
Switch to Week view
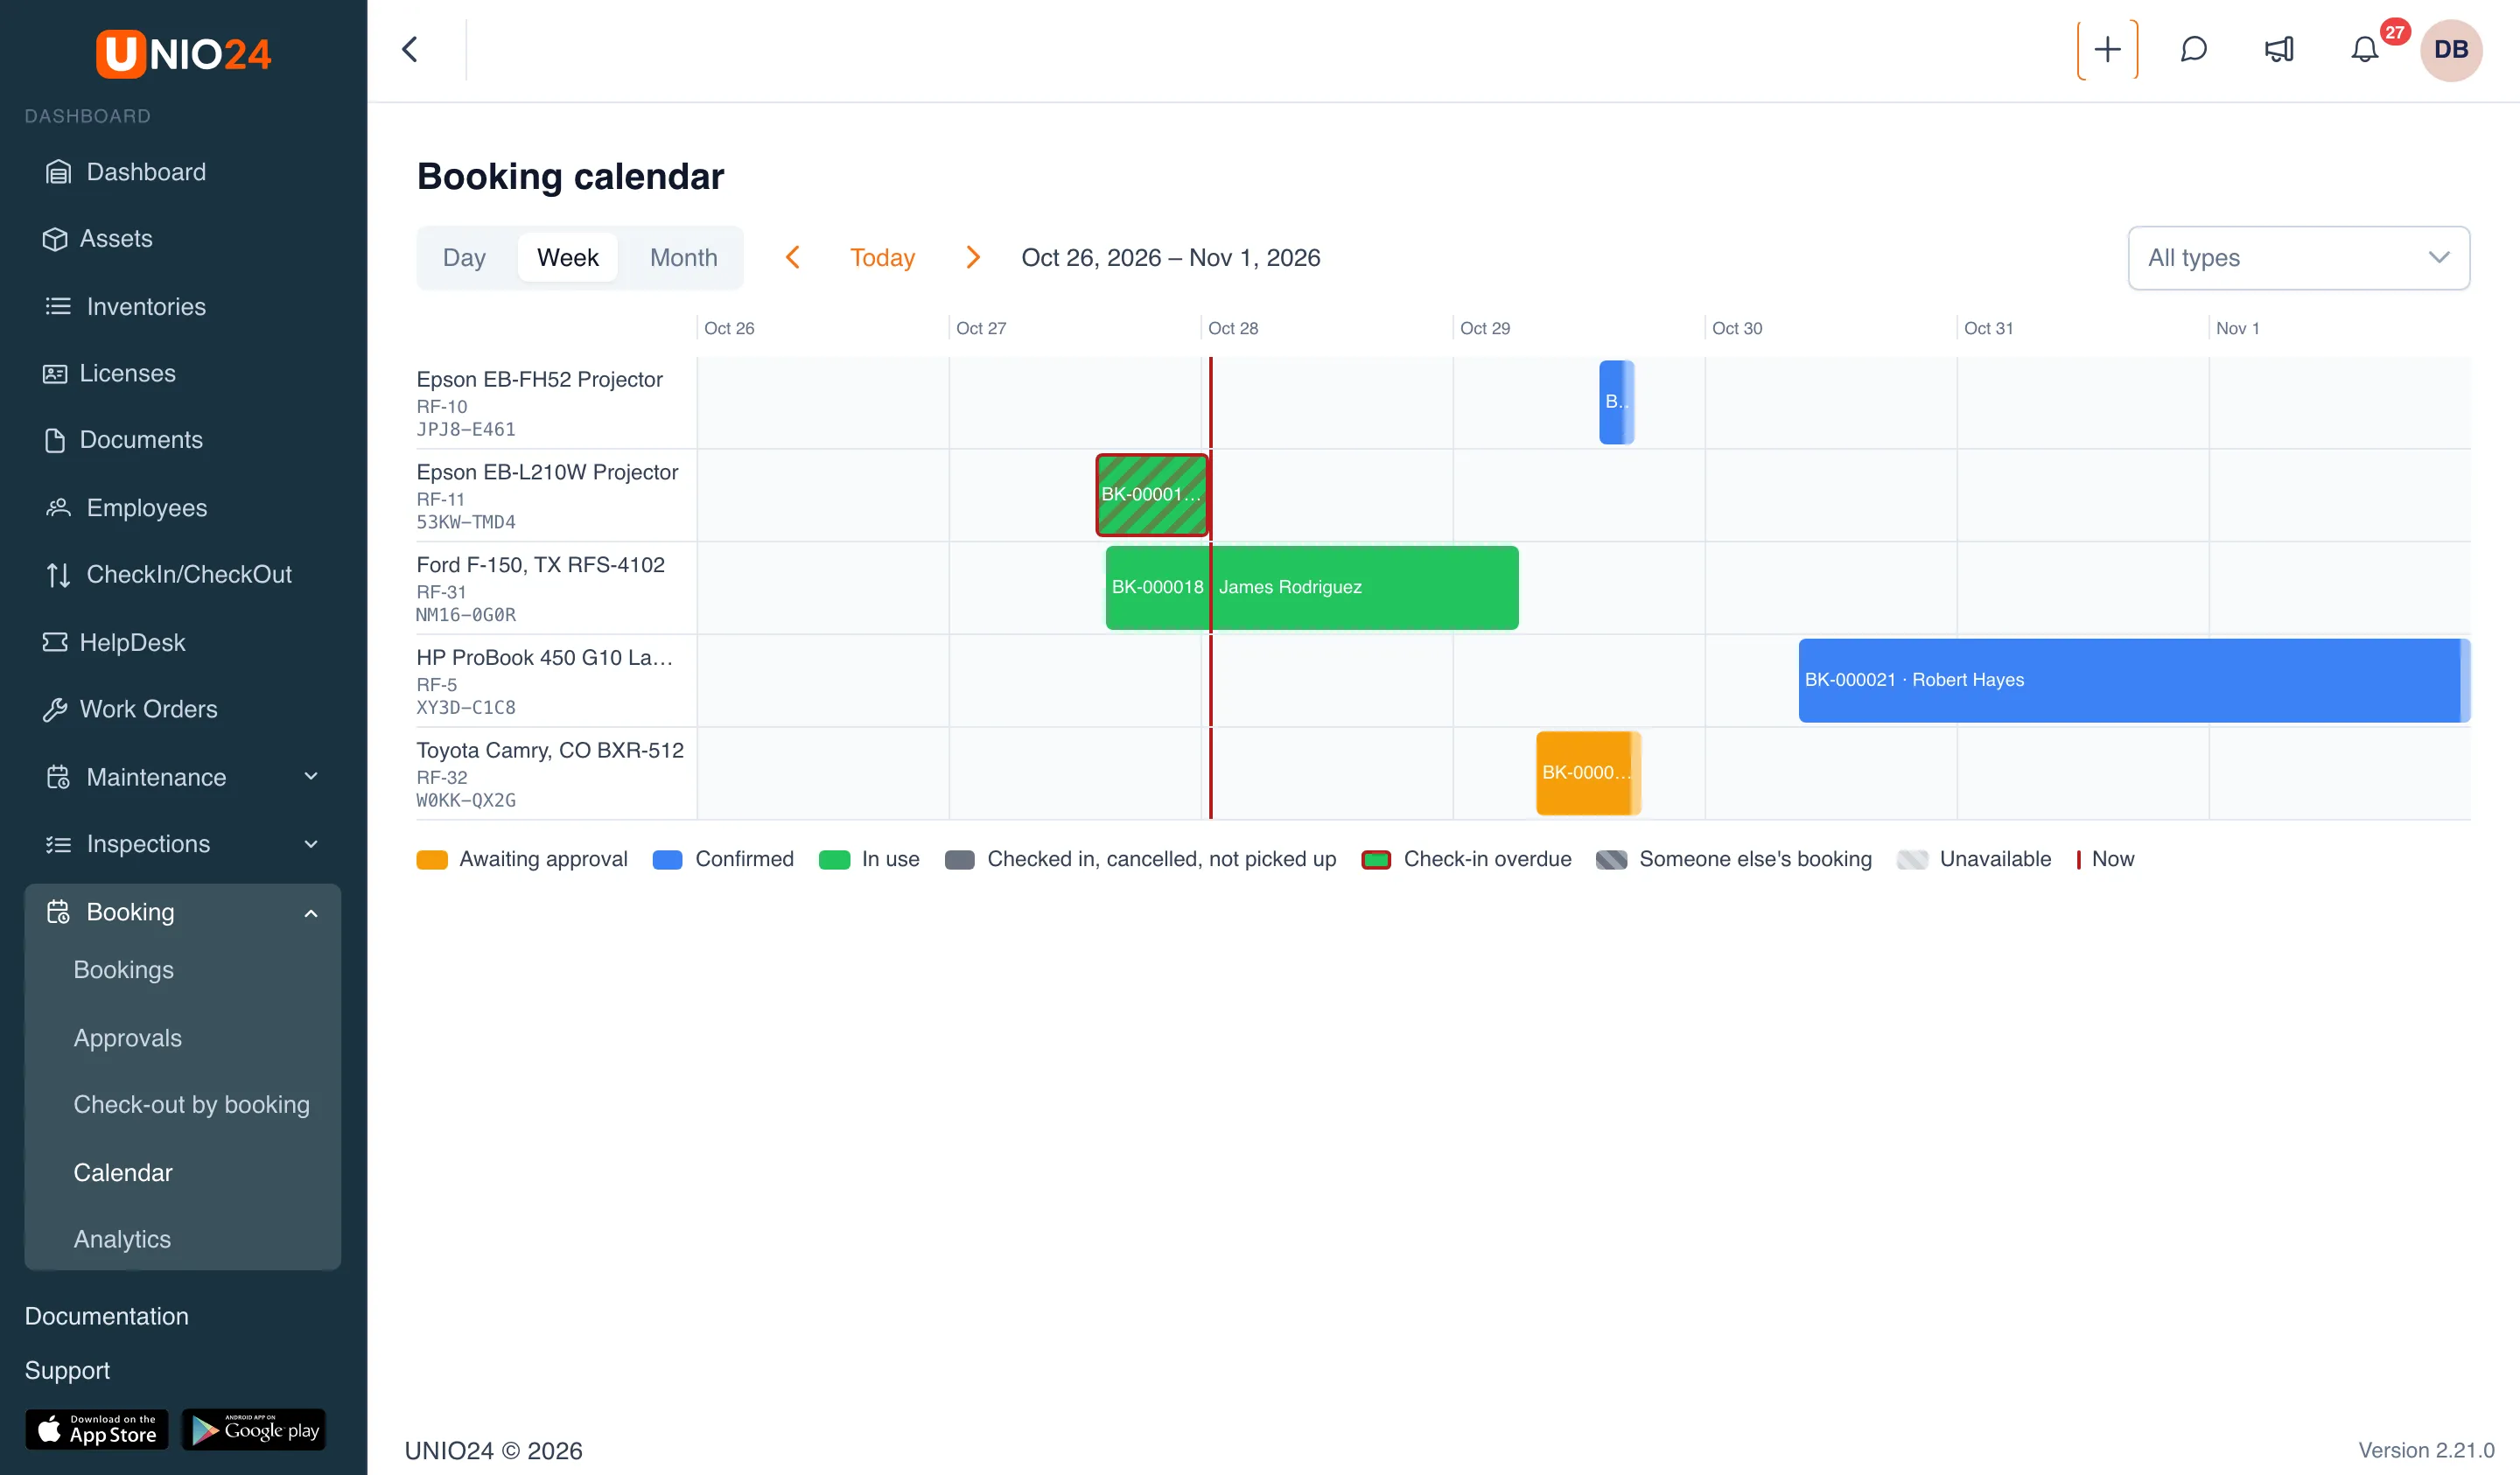567,258
